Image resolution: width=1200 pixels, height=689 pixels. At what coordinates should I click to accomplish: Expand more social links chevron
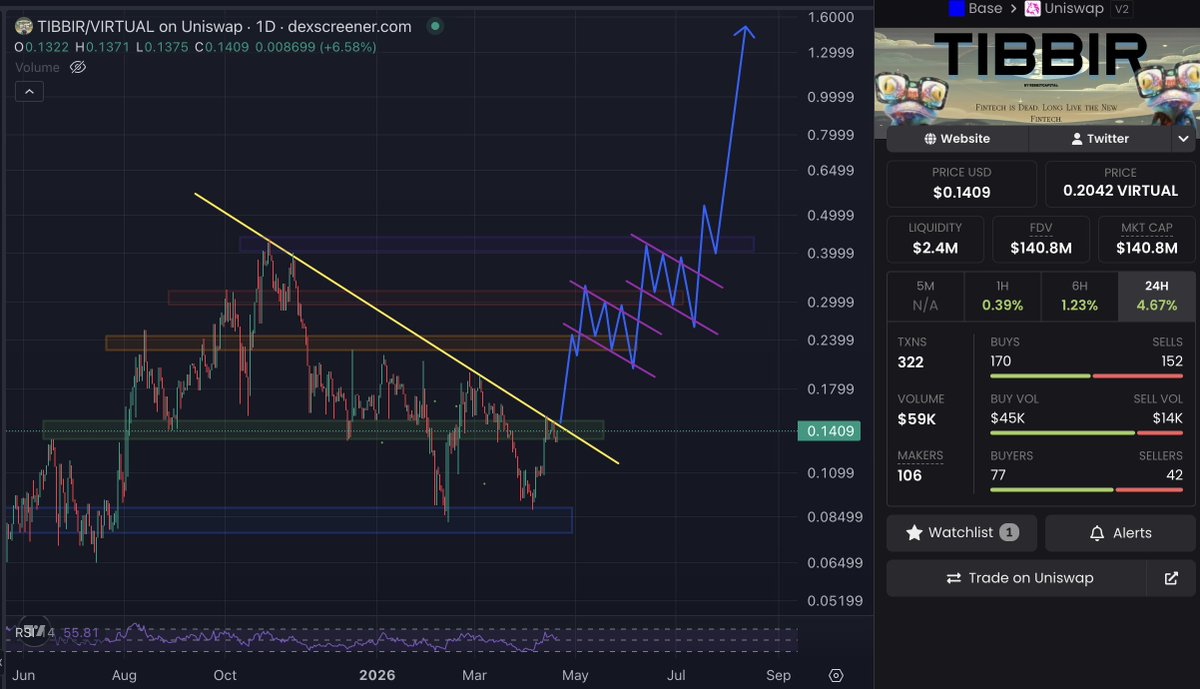pyautogui.click(x=1183, y=139)
